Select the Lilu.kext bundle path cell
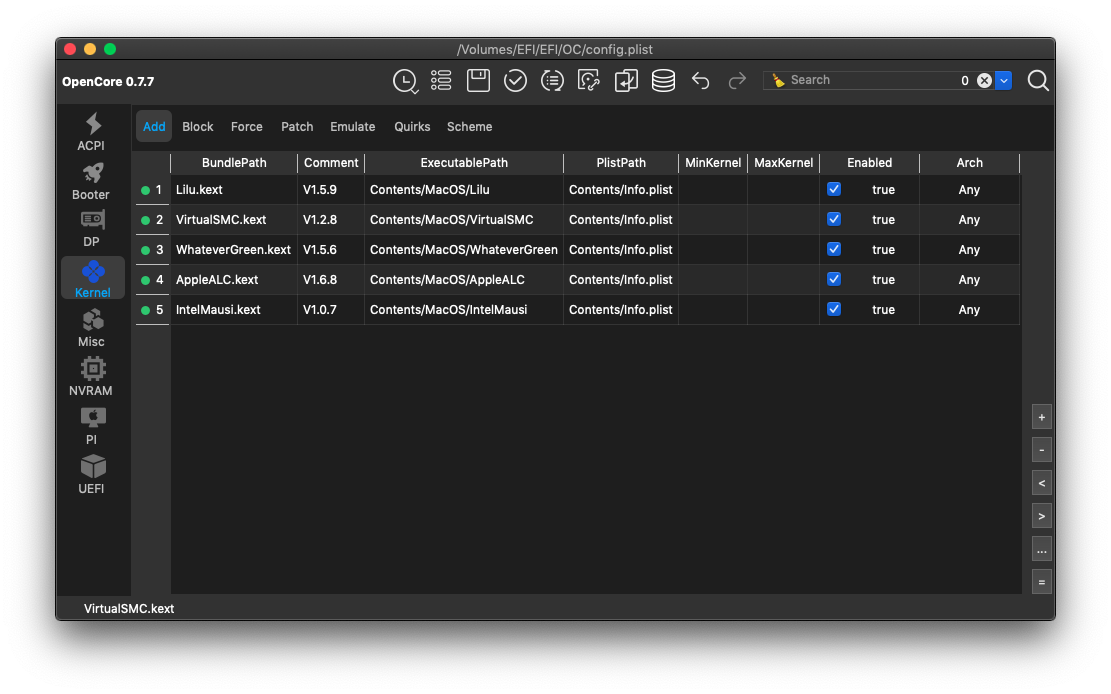1111x694 pixels. [234, 189]
